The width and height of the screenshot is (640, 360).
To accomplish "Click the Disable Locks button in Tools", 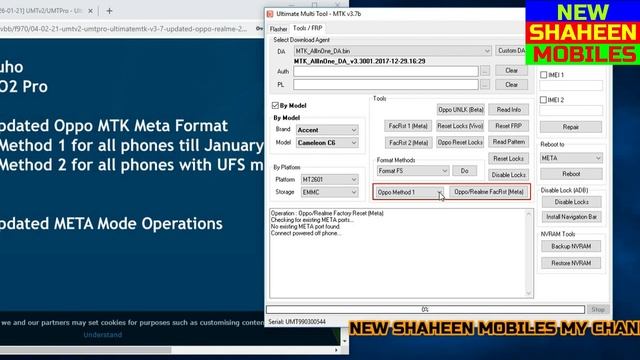I will [x=509, y=175].
